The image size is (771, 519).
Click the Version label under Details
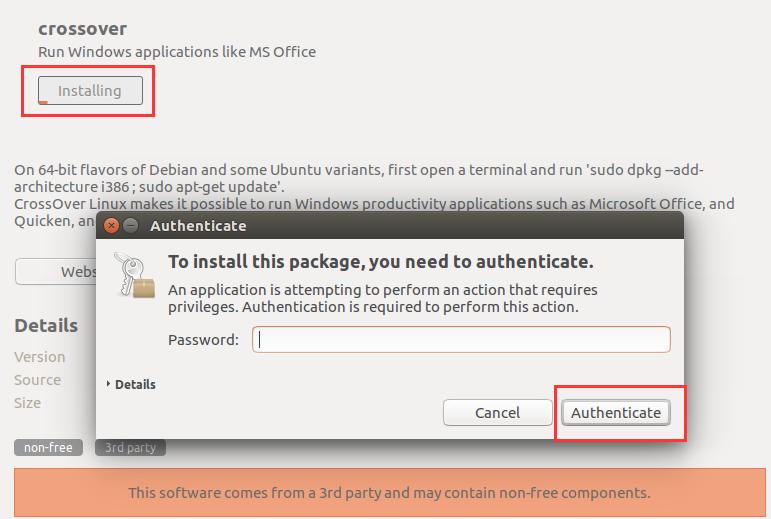pos(40,357)
